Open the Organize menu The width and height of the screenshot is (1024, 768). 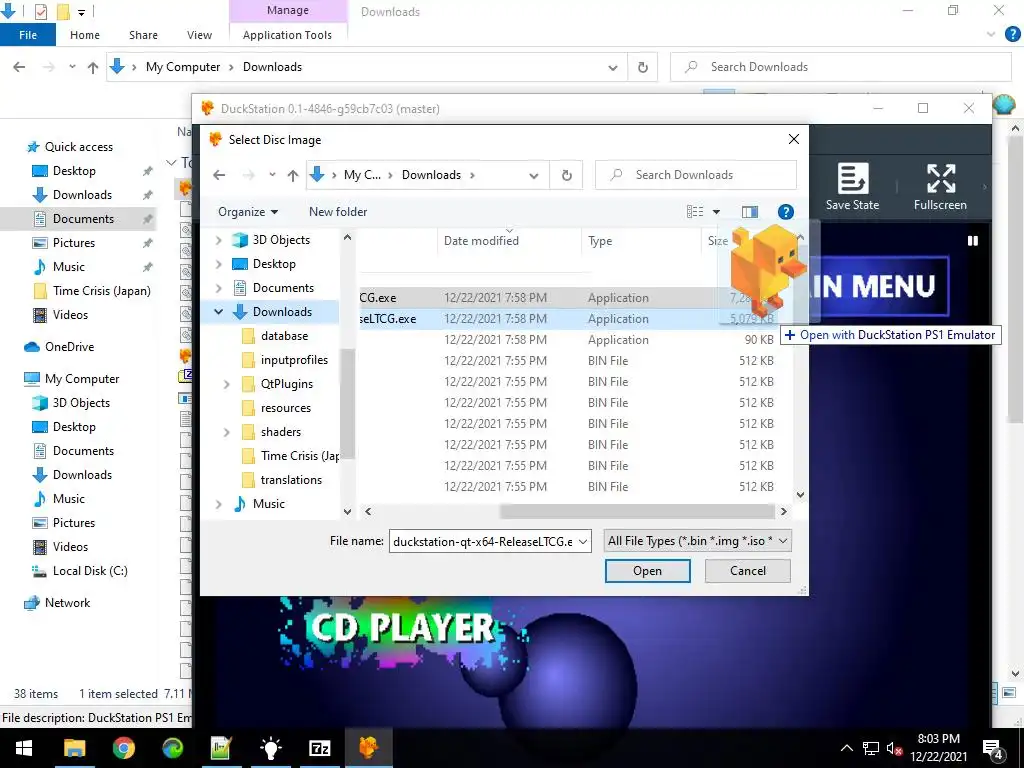[x=248, y=212]
